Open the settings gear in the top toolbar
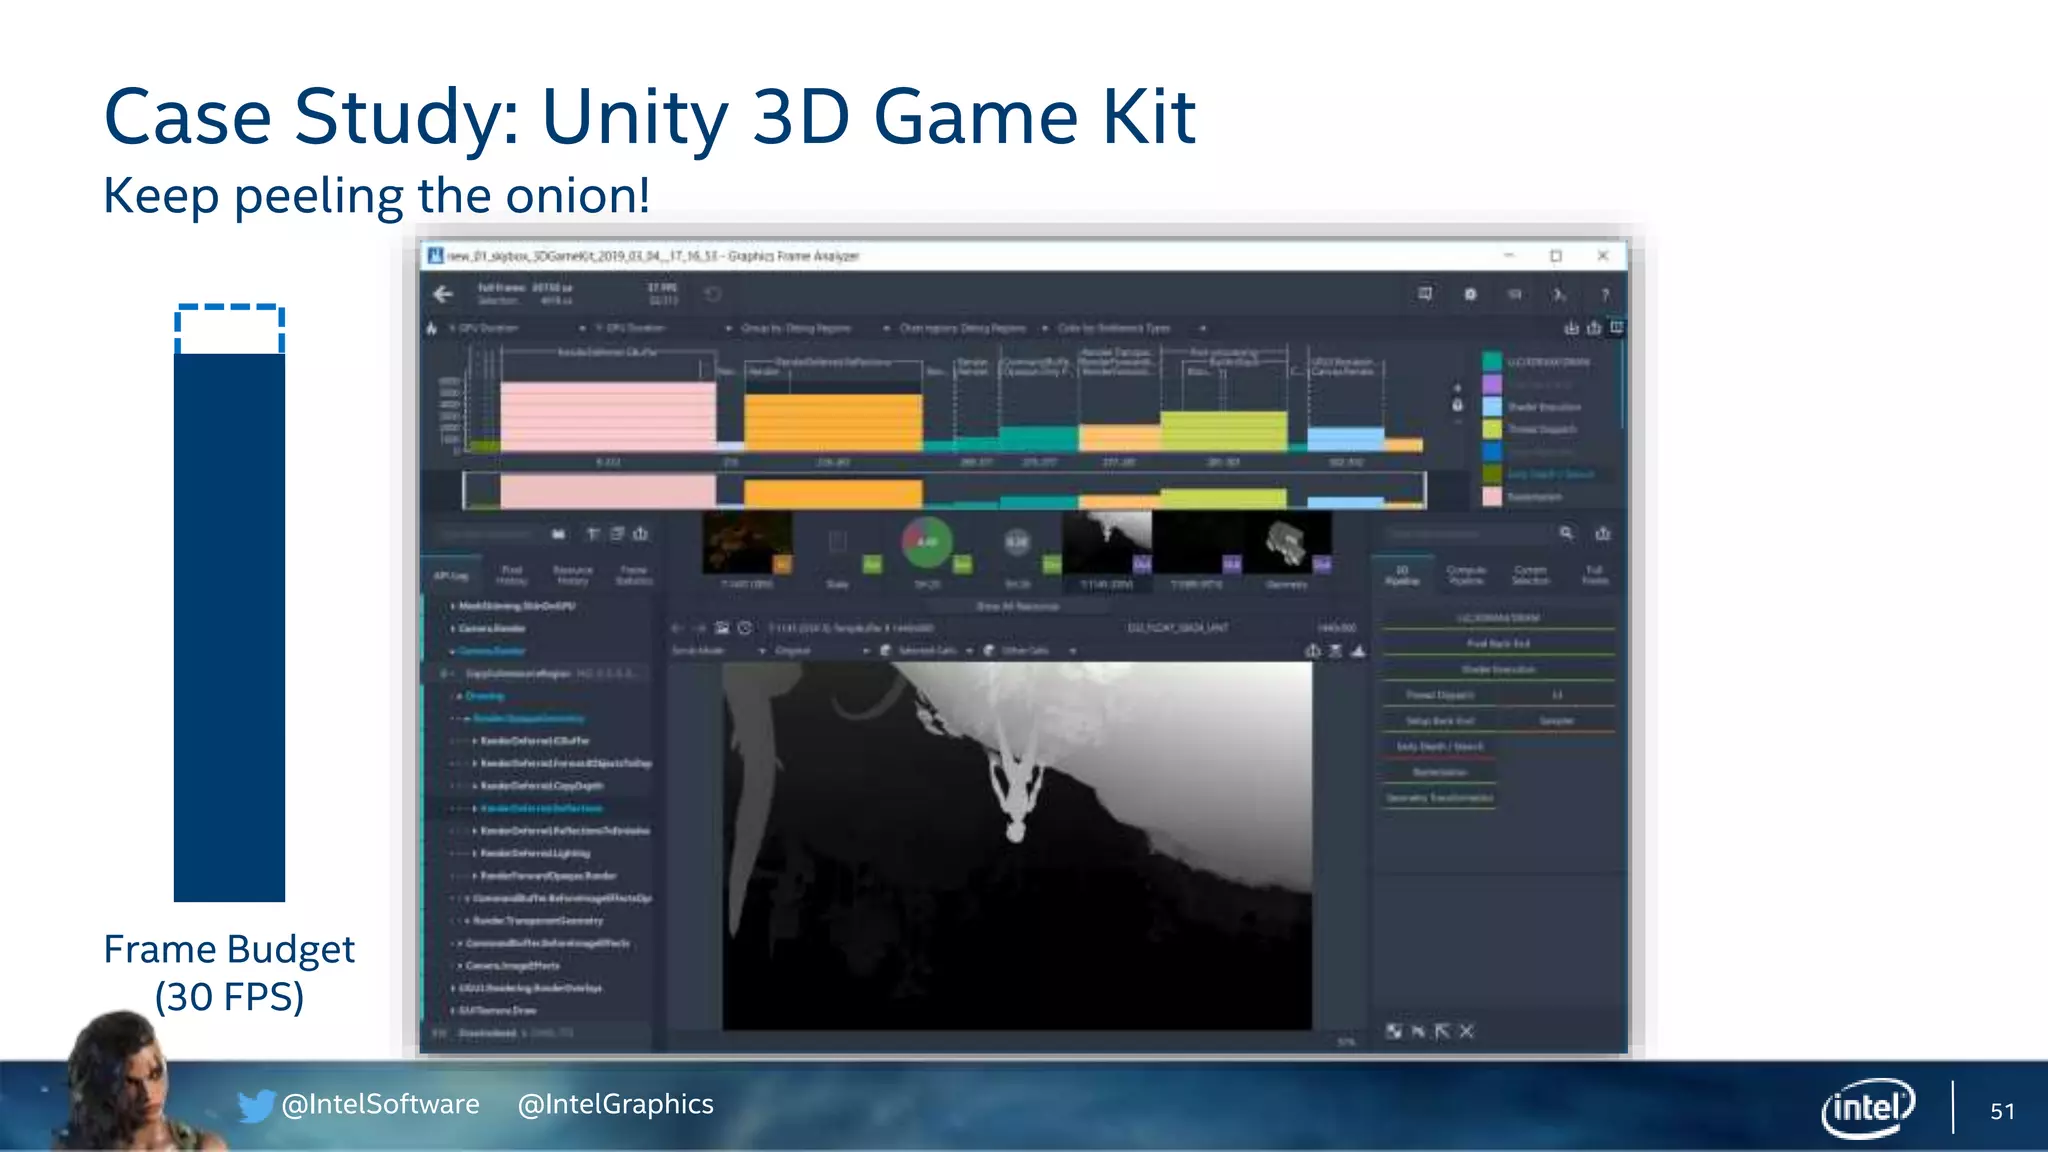 pos(1470,294)
